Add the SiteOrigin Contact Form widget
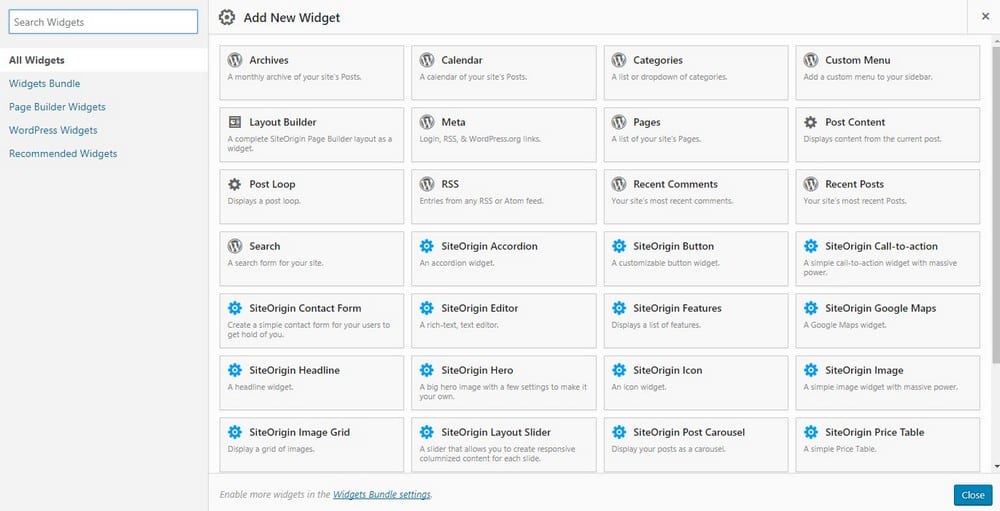This screenshot has height=511, width=1000. click(x=311, y=320)
